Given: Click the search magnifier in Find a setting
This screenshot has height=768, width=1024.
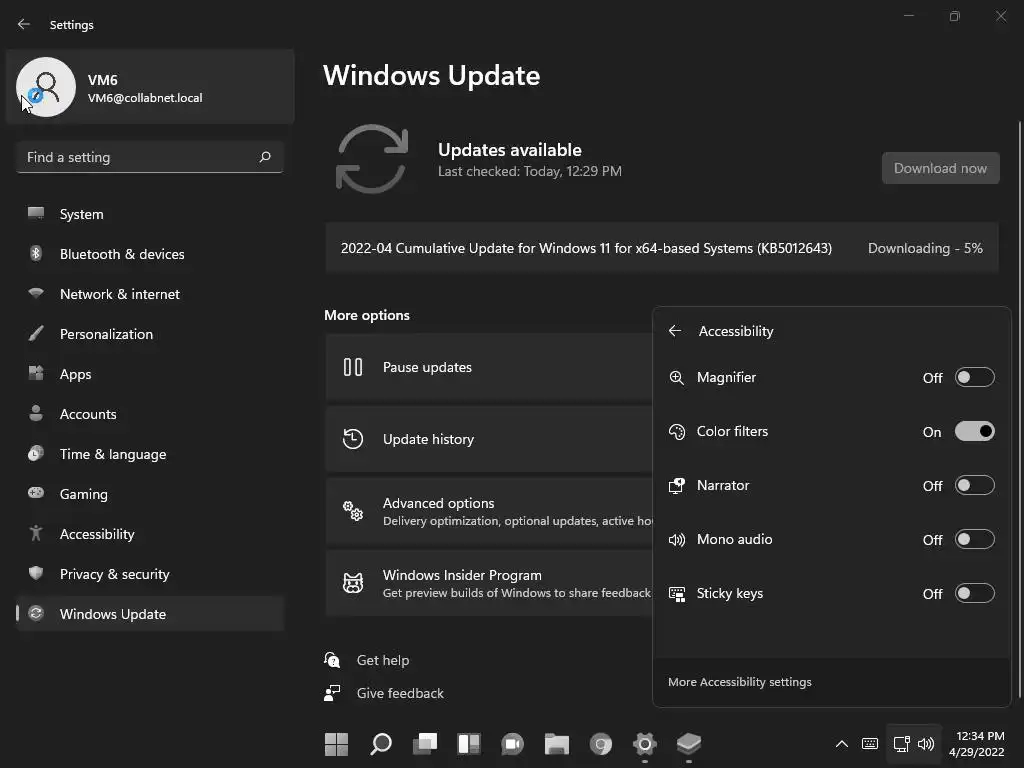Looking at the screenshot, I should tap(265, 157).
